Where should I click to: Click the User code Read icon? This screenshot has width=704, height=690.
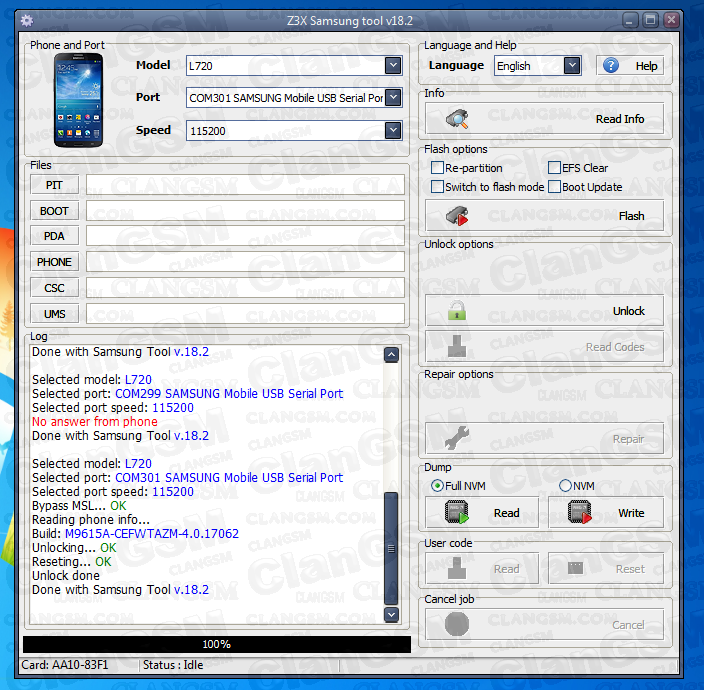457,568
